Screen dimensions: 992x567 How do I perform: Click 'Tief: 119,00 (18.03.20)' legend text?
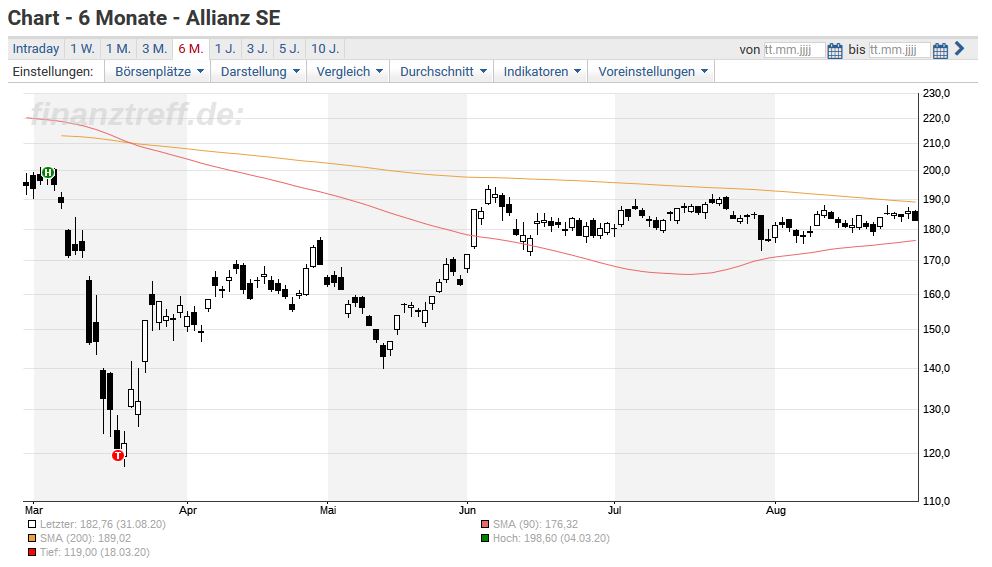95,552
